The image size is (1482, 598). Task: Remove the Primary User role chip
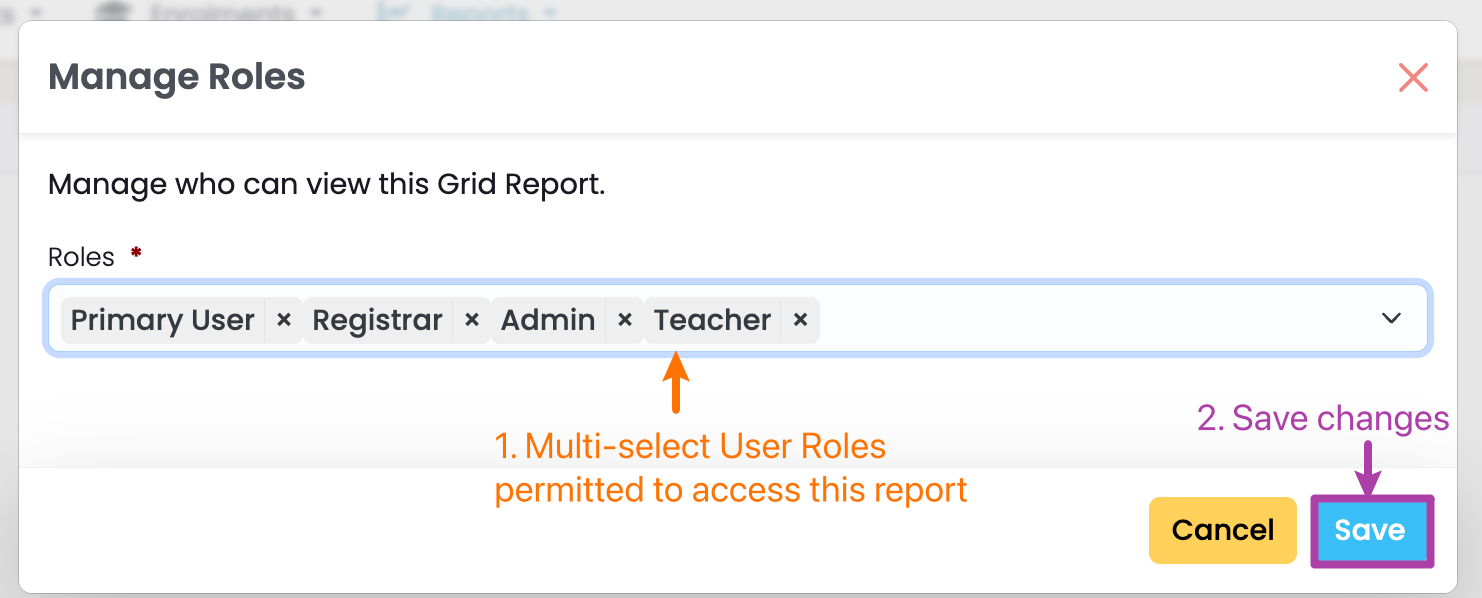[284, 320]
